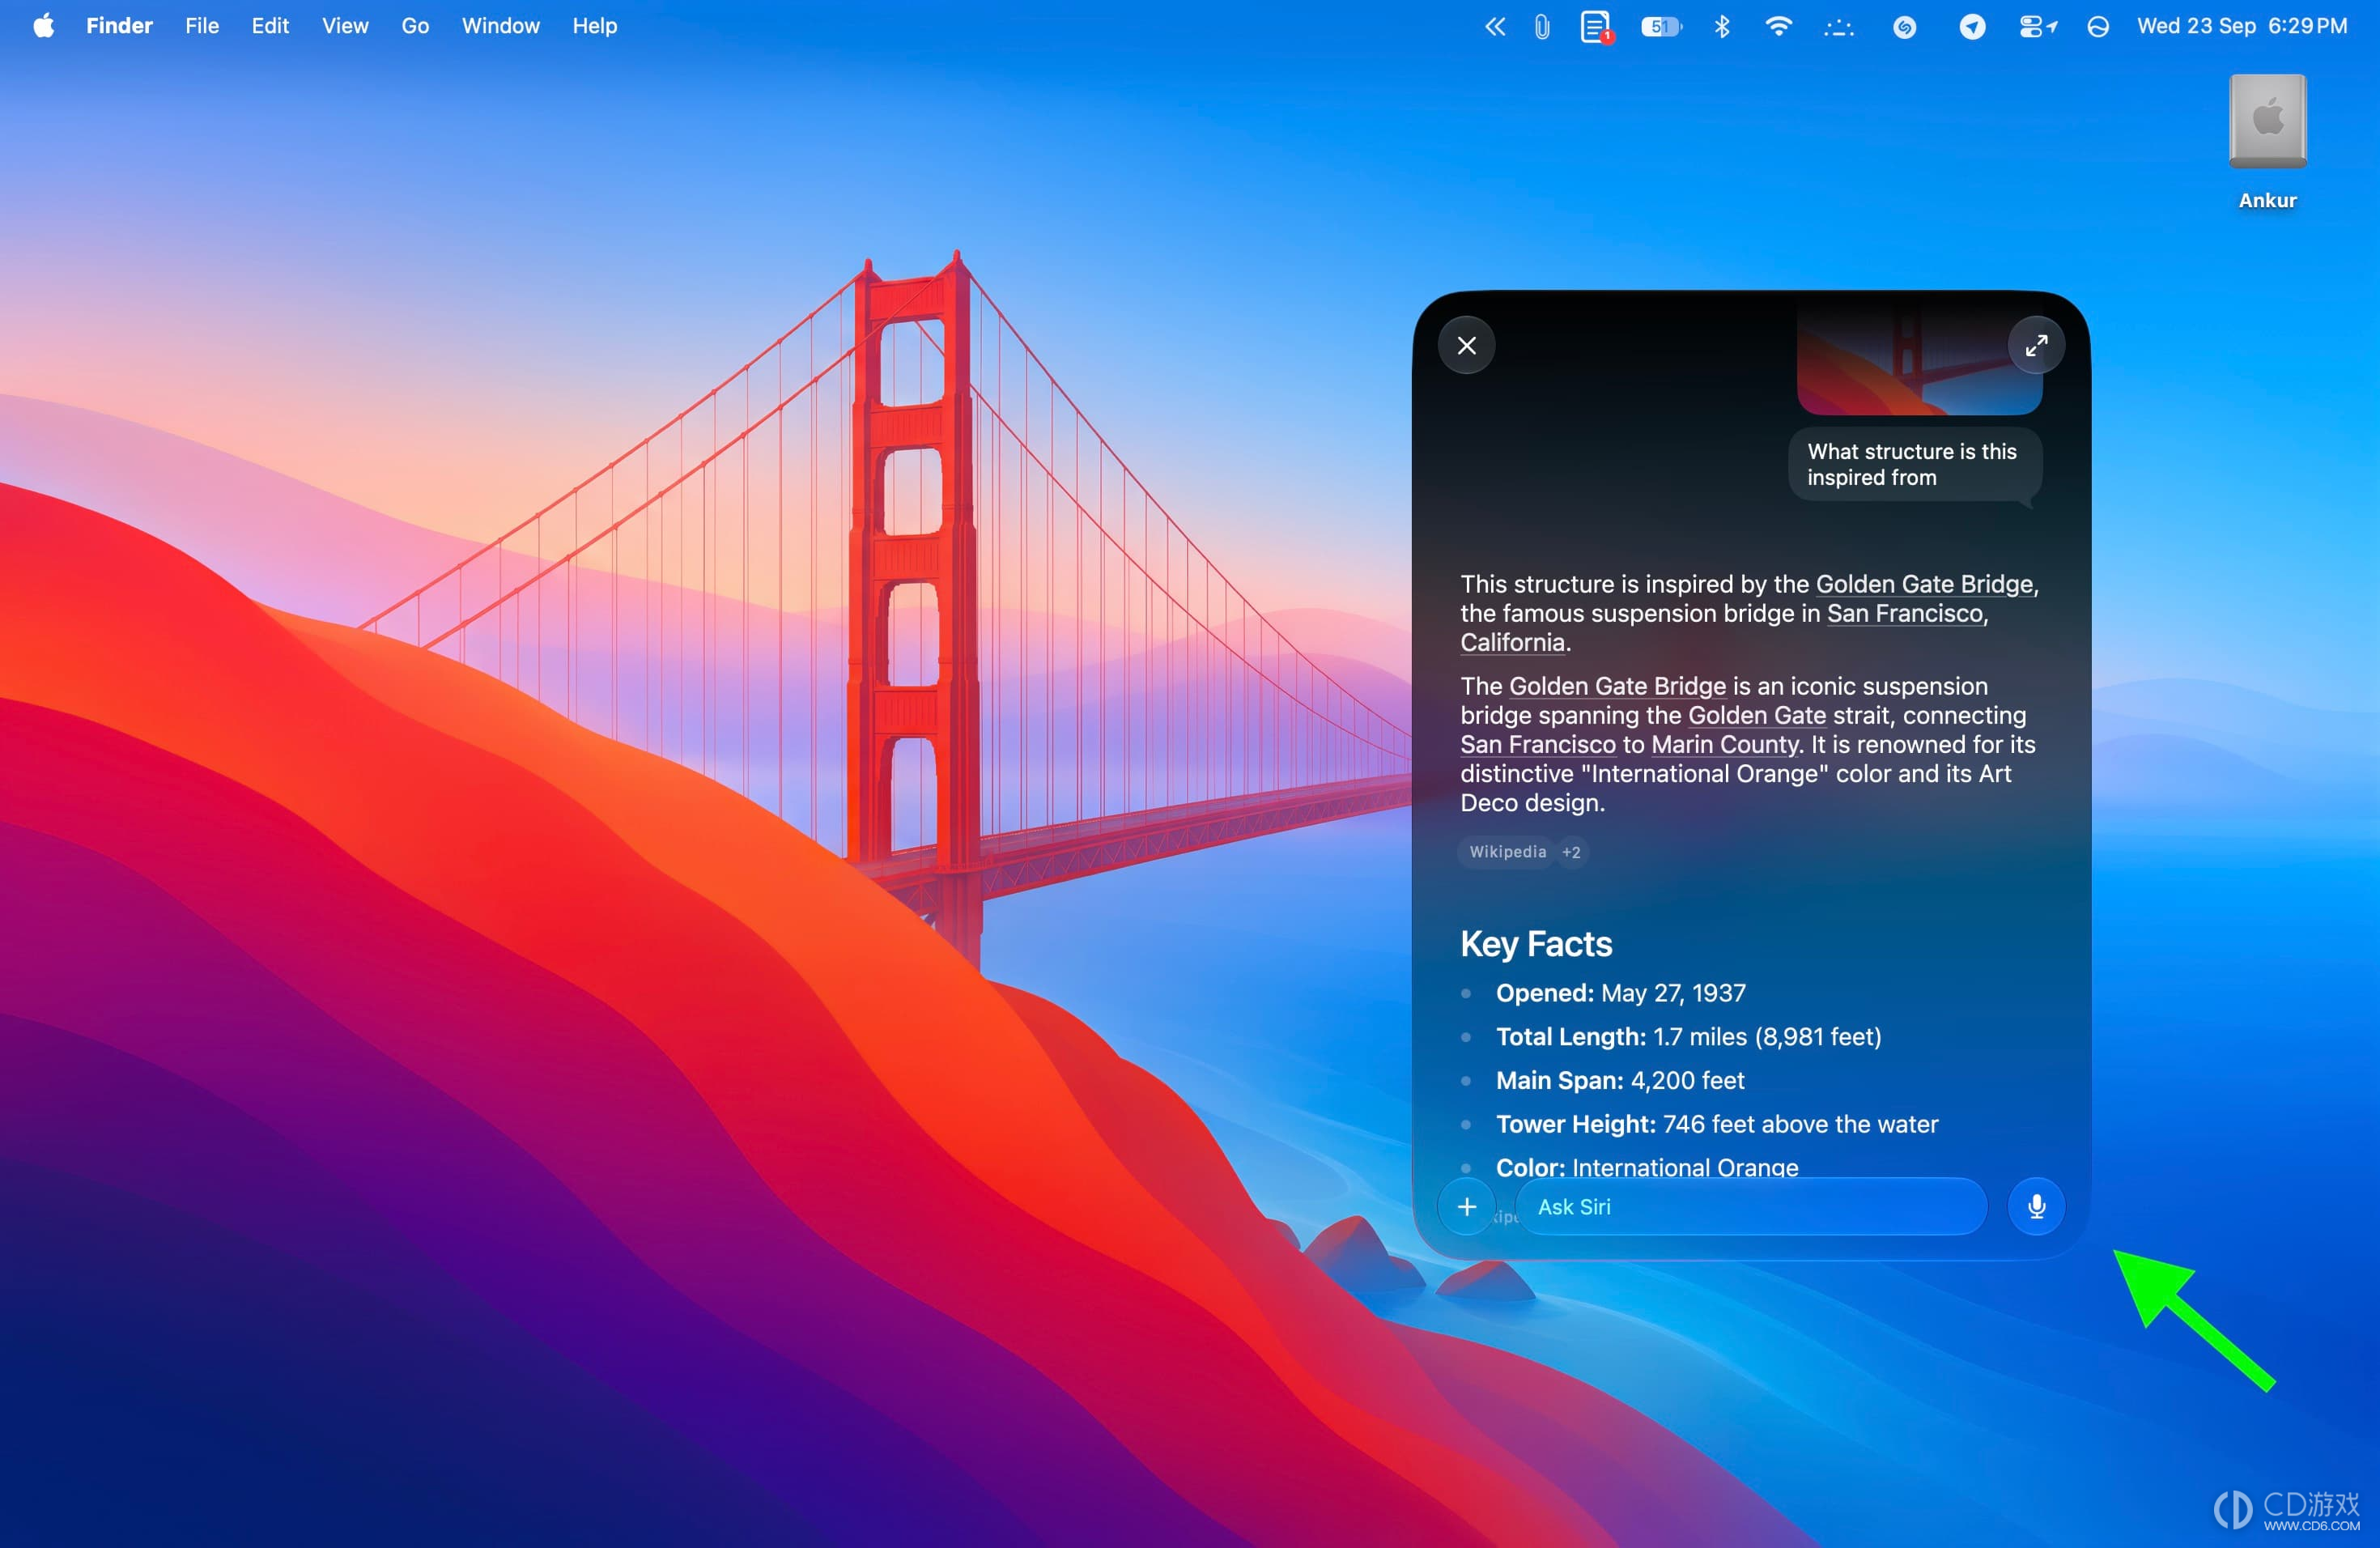Screen dimensions: 2380x1548
Task: Open the Marin County link
Action: click(x=1725, y=744)
